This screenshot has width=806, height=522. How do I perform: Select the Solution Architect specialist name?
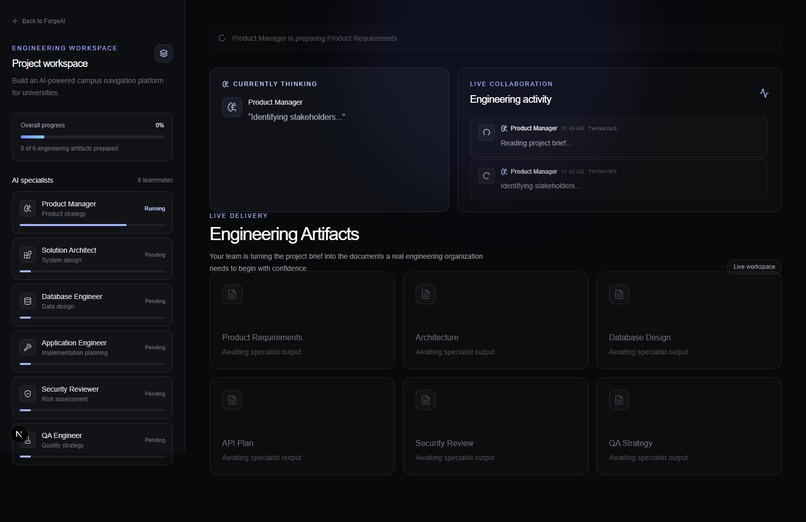tap(69, 250)
